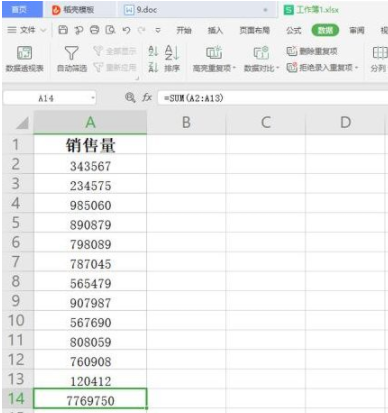This screenshot has height=413, width=388.
Task: Select column C header
Action: 266,123
